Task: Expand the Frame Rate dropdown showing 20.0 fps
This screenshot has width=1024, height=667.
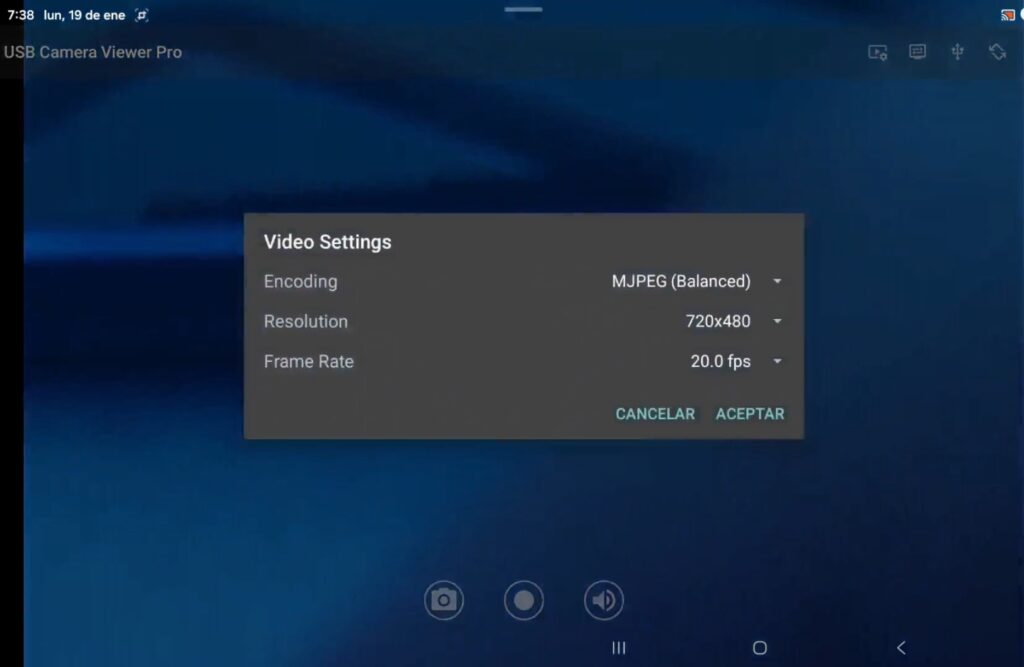Action: point(735,362)
